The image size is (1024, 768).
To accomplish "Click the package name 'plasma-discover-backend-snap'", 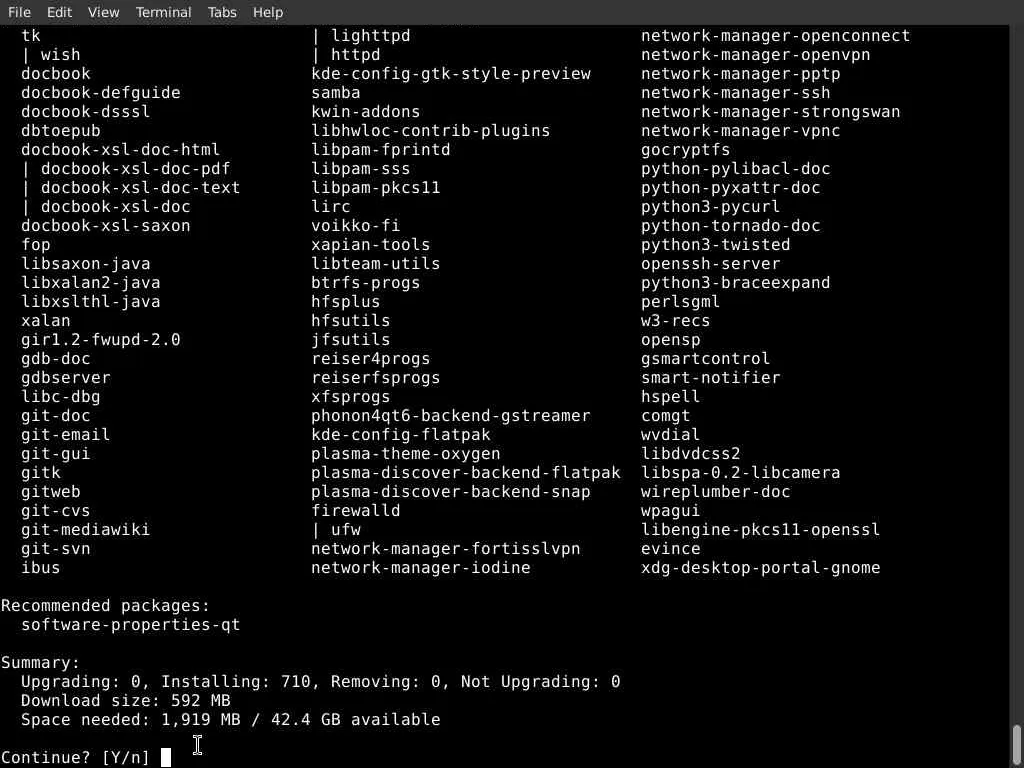I will coord(451,492).
